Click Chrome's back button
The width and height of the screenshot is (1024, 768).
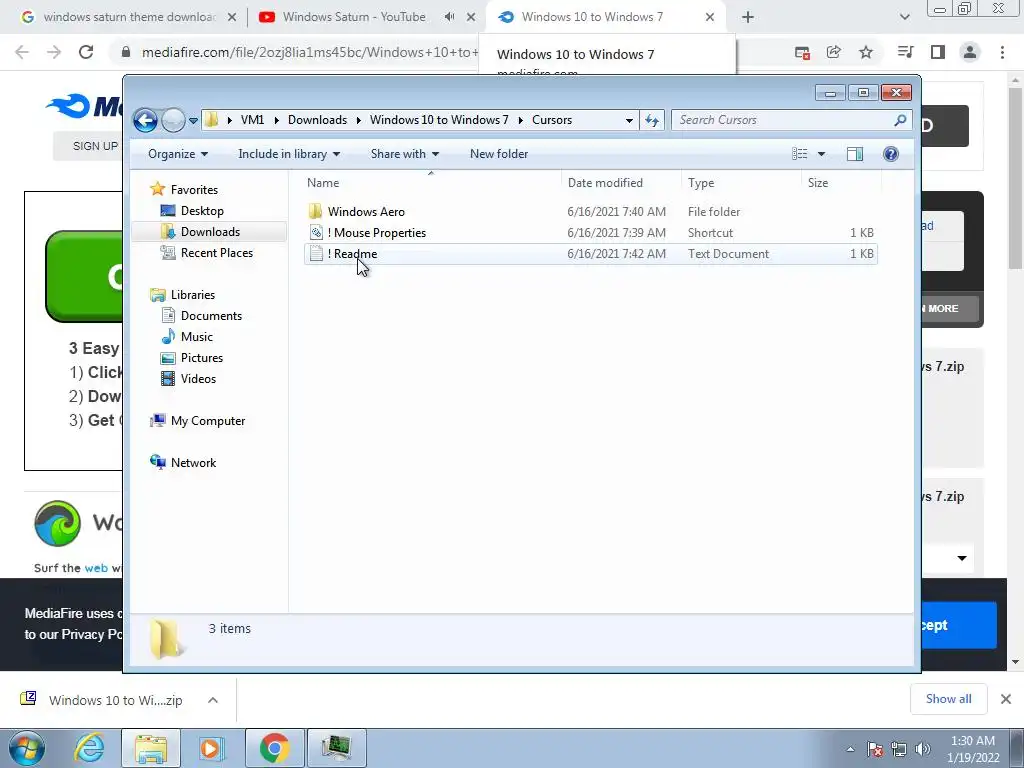pos(22,52)
